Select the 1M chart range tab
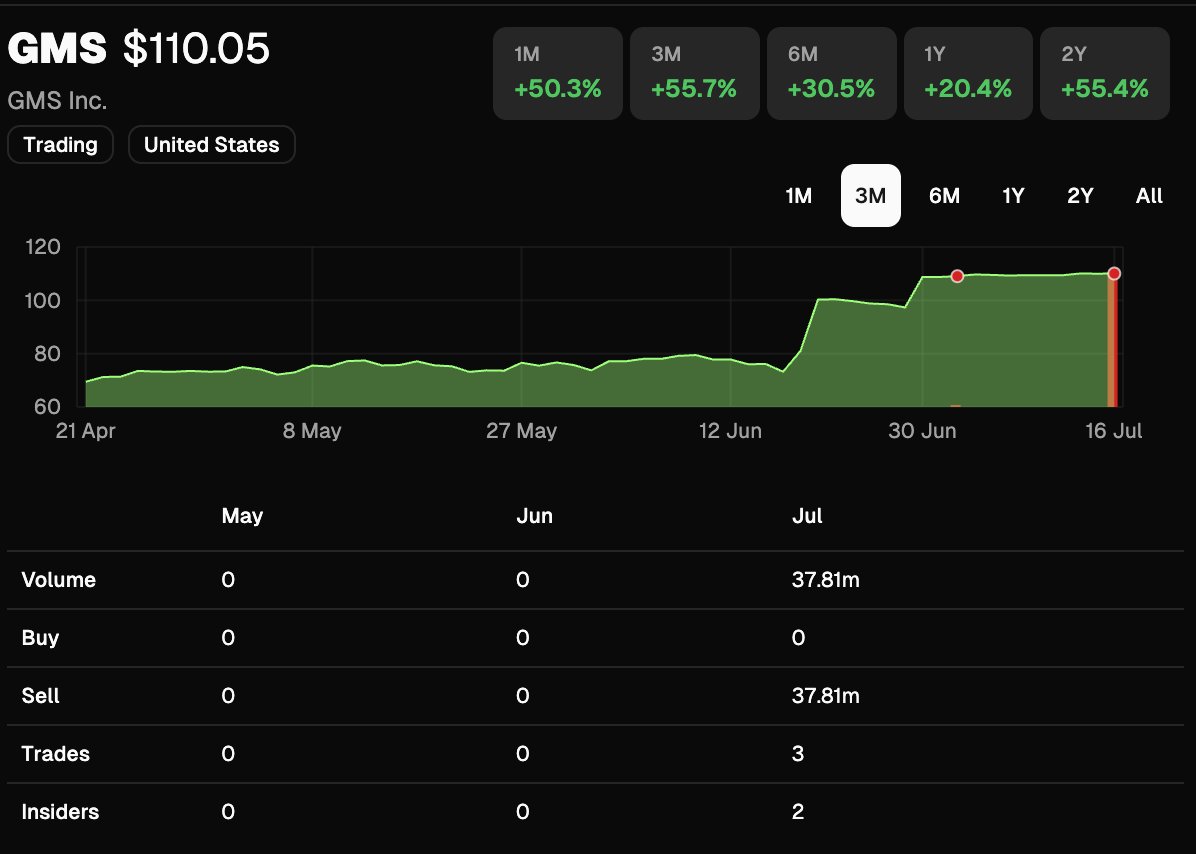Image resolution: width=1196 pixels, height=854 pixels. [799, 196]
